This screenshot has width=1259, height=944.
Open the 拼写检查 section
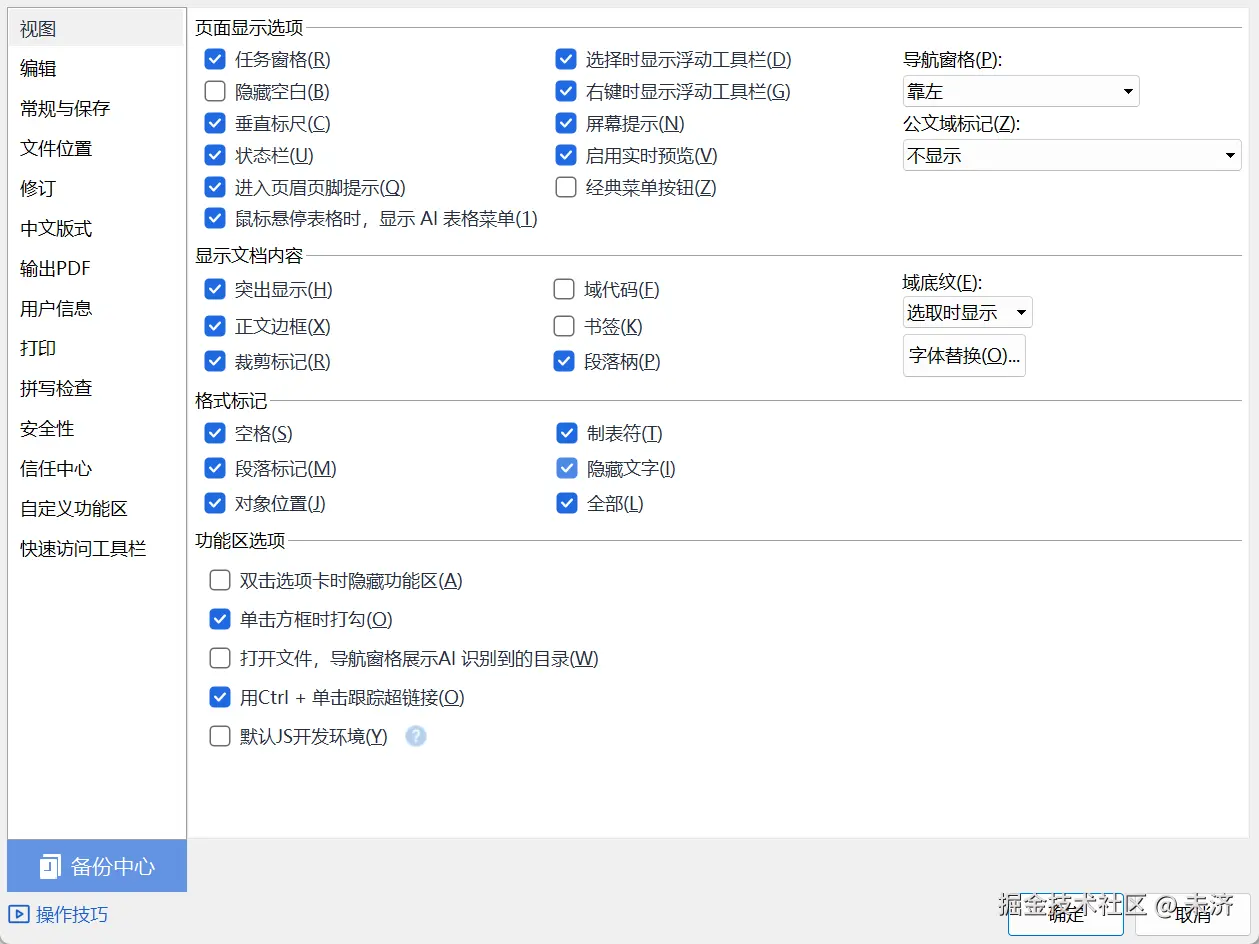(96, 388)
